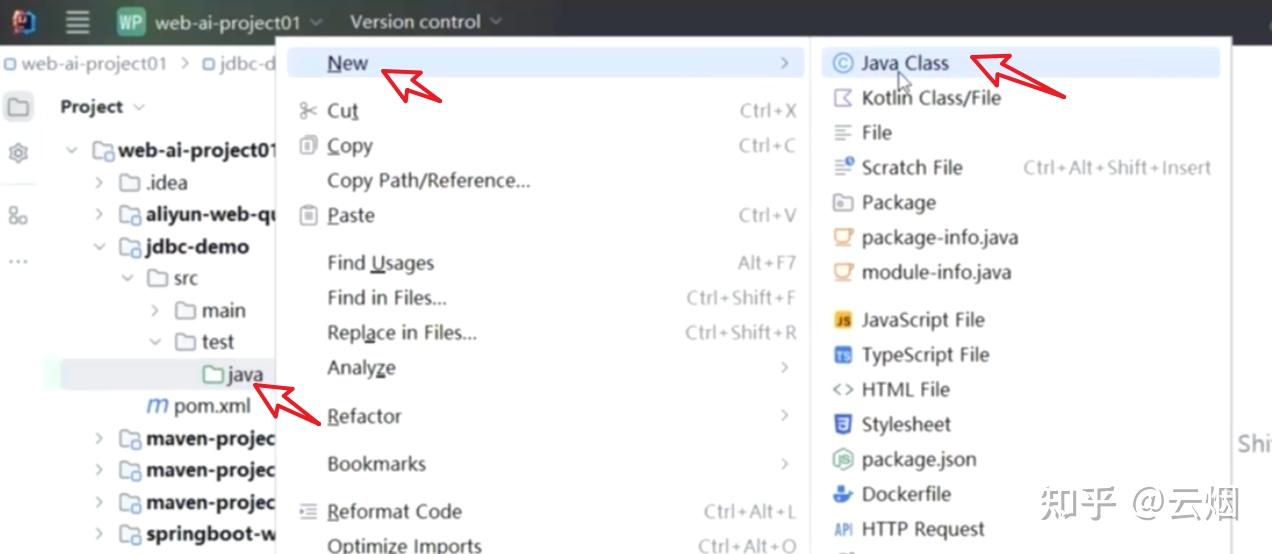Choose Java Class from the New submenu
This screenshot has width=1272, height=554.
pos(904,63)
